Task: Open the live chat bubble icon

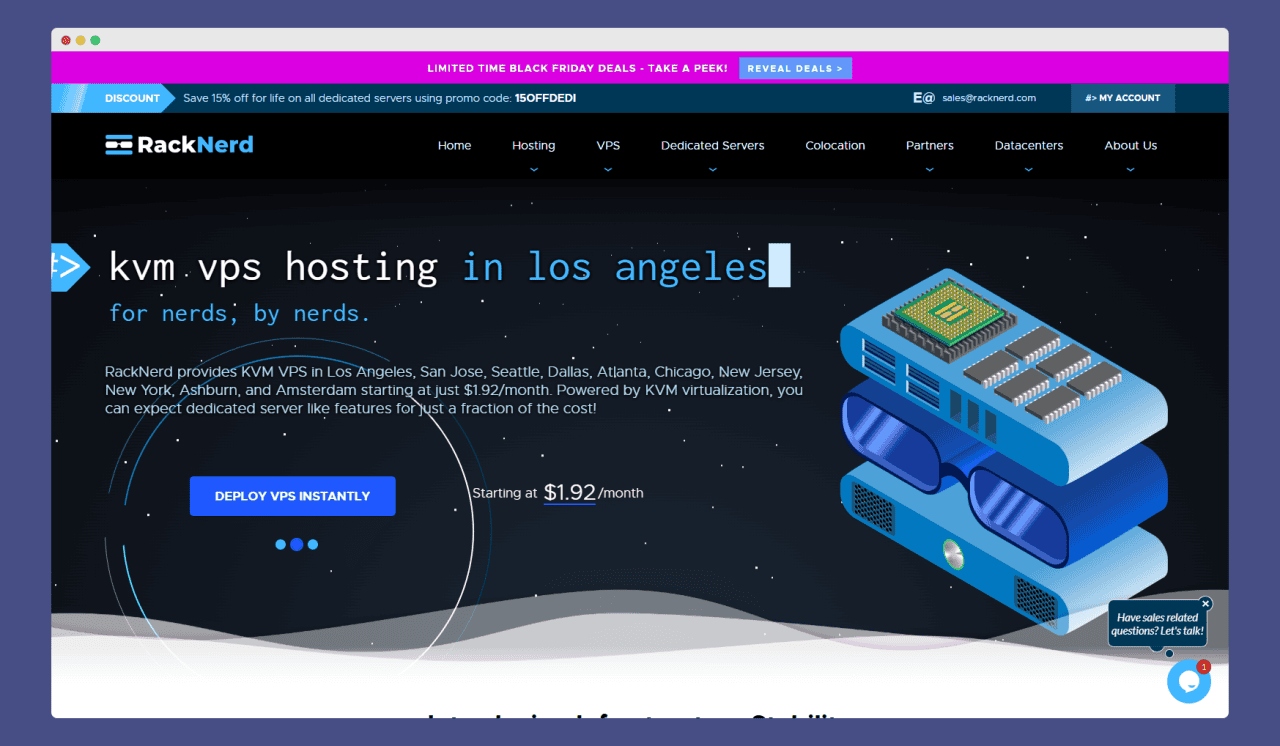Action: (x=1189, y=681)
